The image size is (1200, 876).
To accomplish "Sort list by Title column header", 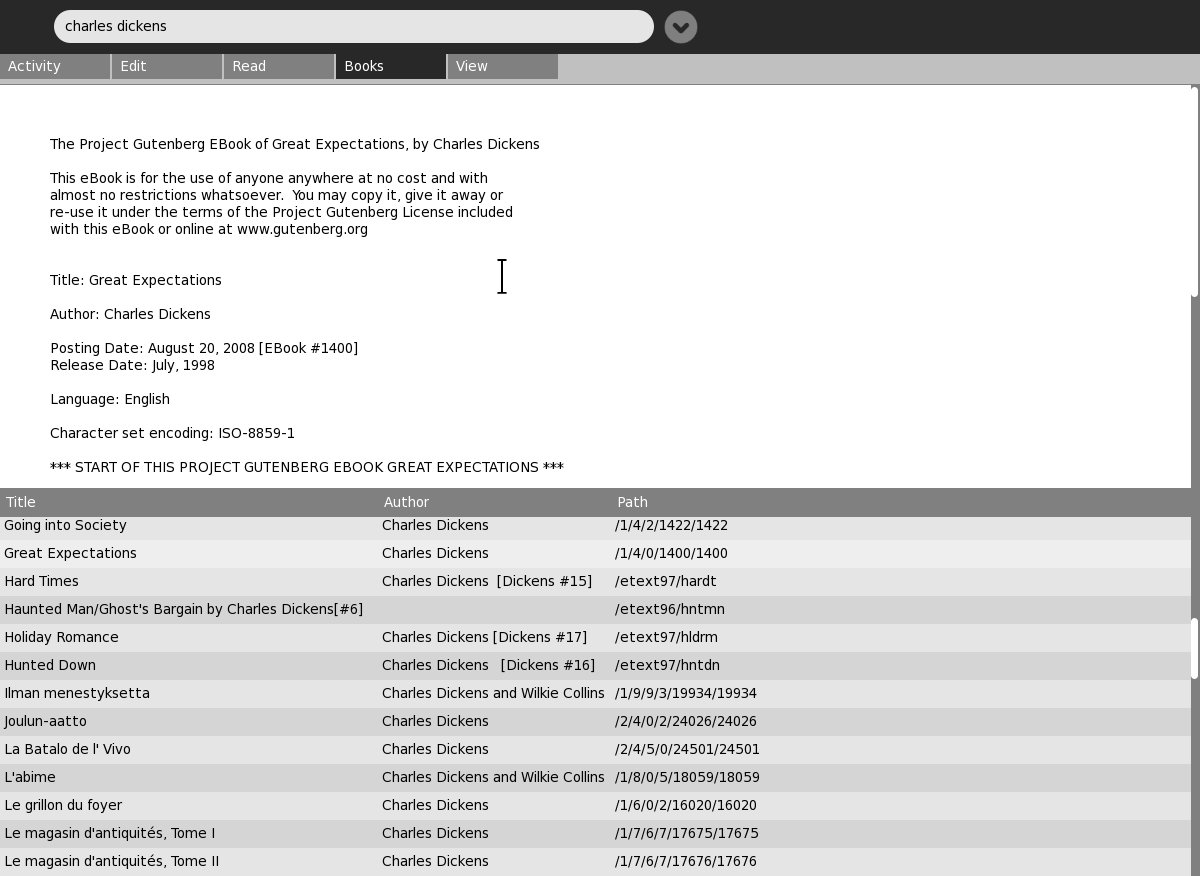I will (x=190, y=502).
